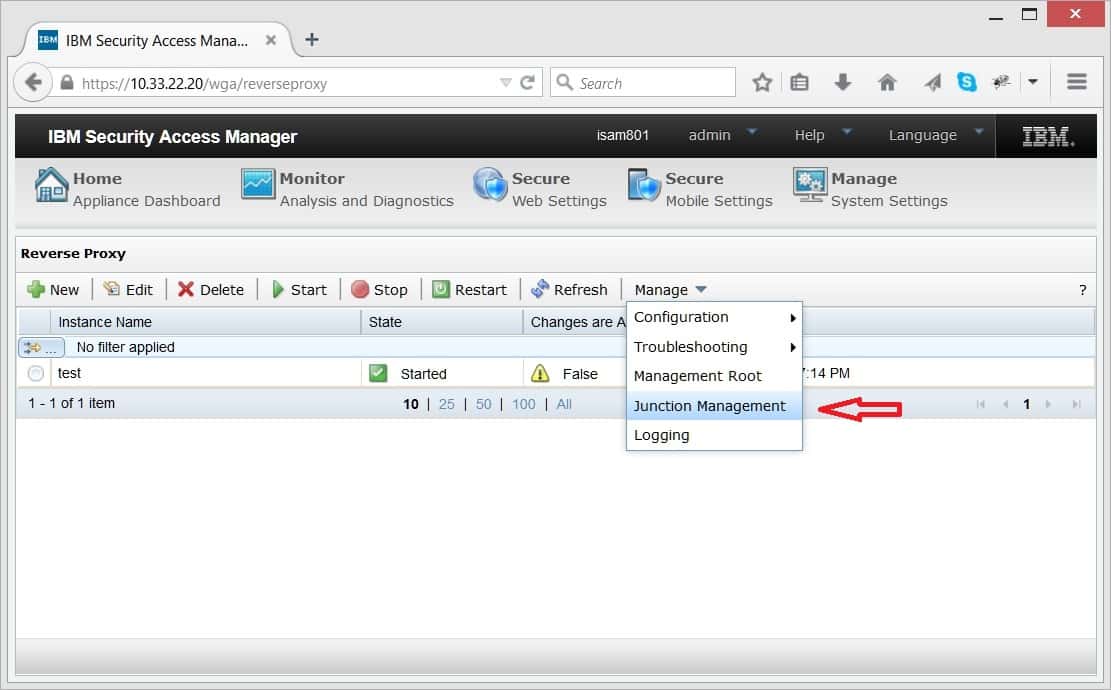Toggle the filter options button
Viewport: 1111px width, 690px height.
[x=40, y=347]
